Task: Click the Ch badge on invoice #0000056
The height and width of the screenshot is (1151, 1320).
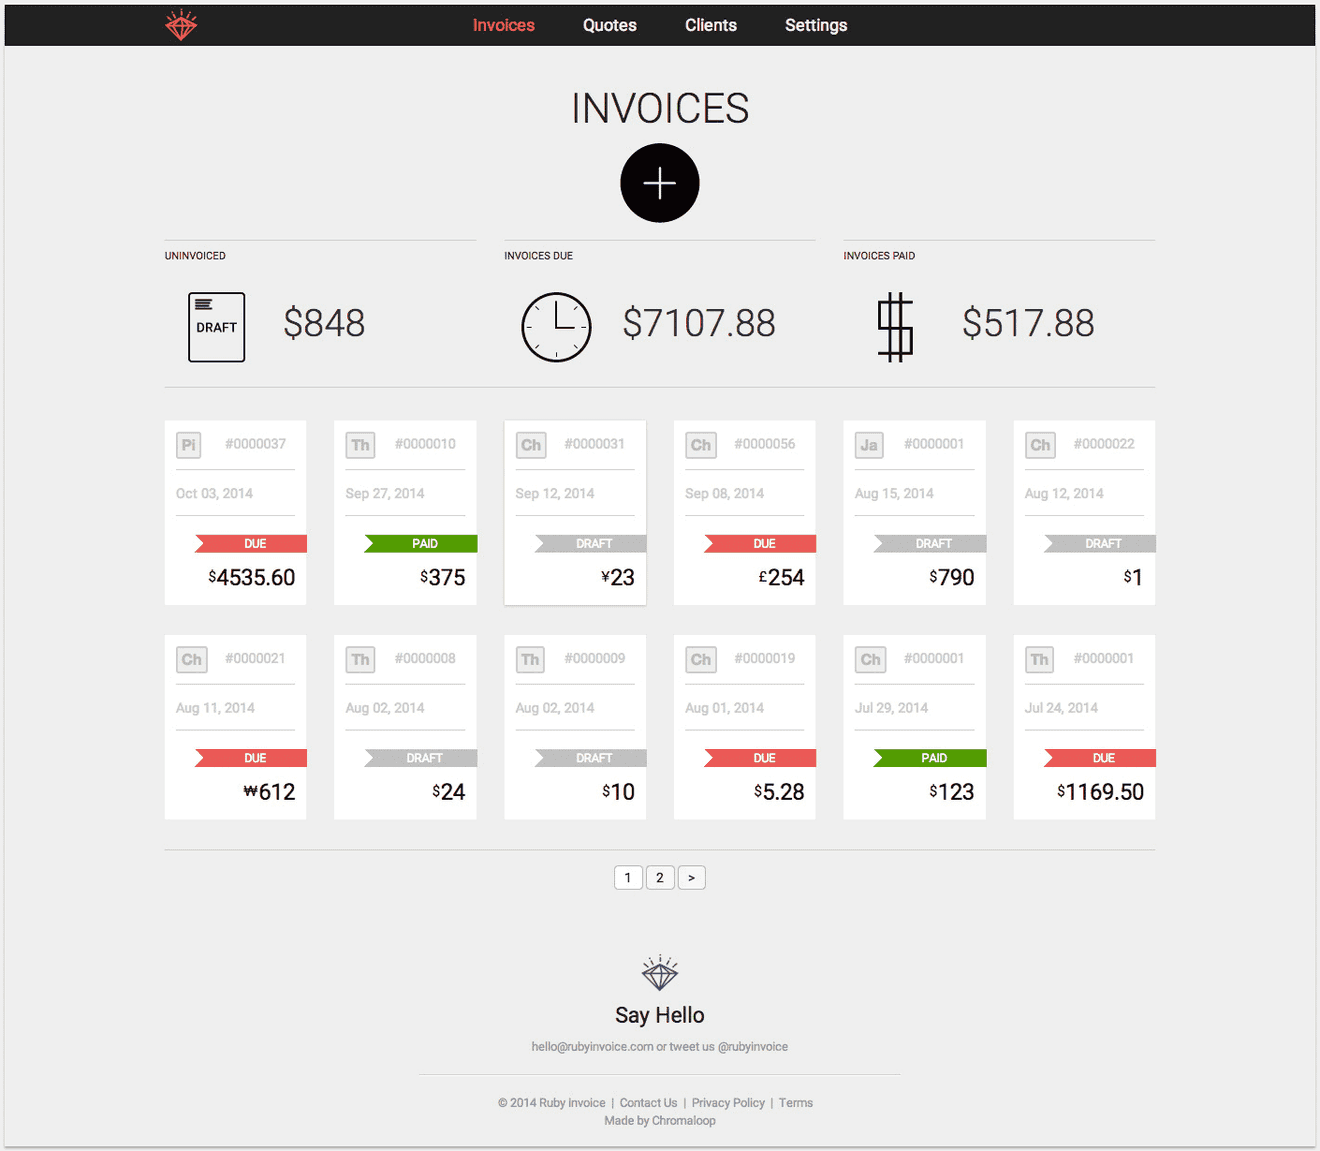Action: point(701,445)
